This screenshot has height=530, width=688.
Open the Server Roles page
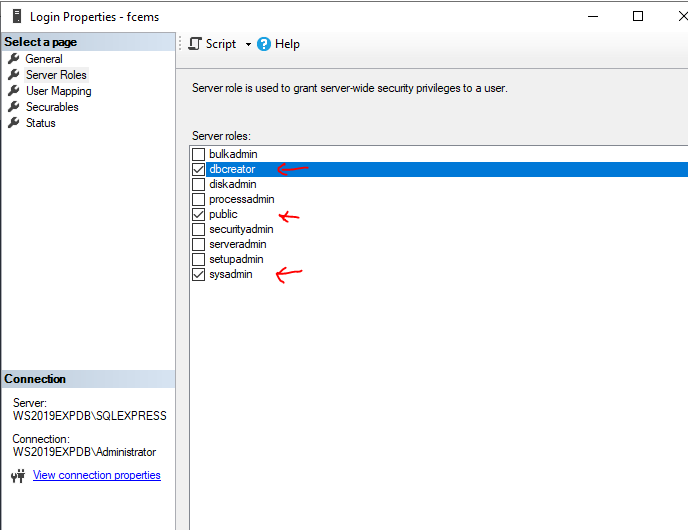click(x=56, y=75)
